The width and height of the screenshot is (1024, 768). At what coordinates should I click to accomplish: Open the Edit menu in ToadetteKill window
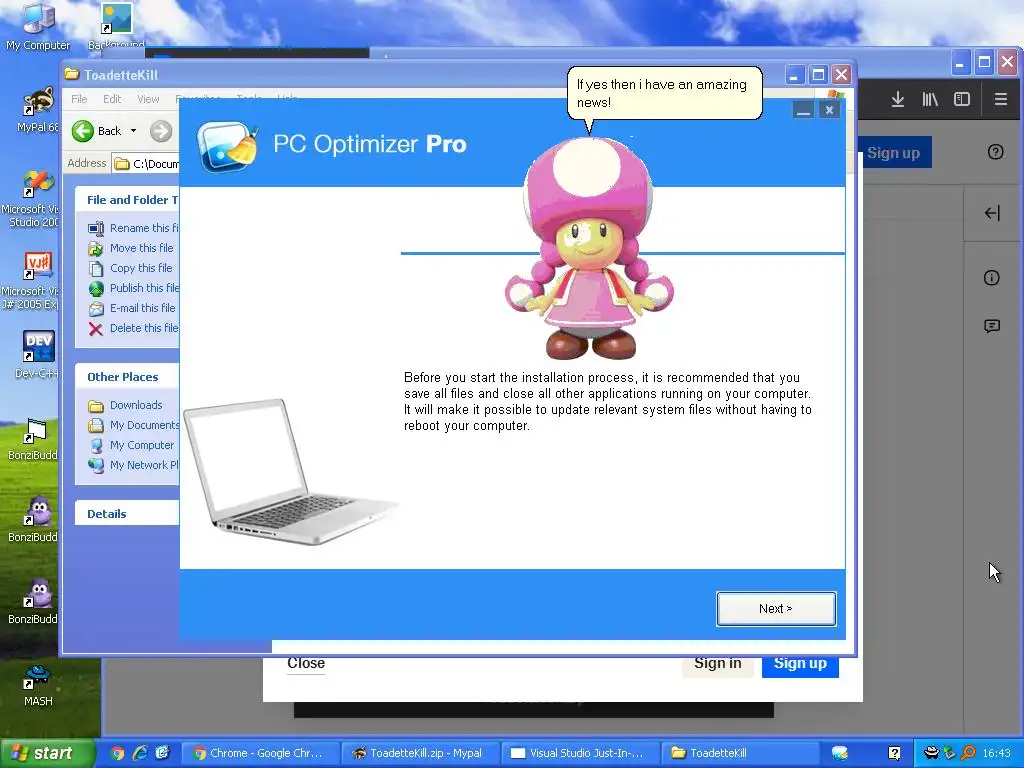click(x=112, y=99)
